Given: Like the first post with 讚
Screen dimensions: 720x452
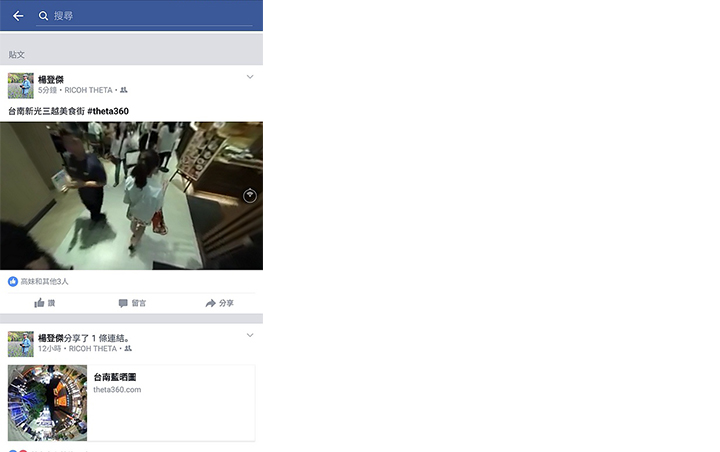Looking at the screenshot, I should (45, 303).
